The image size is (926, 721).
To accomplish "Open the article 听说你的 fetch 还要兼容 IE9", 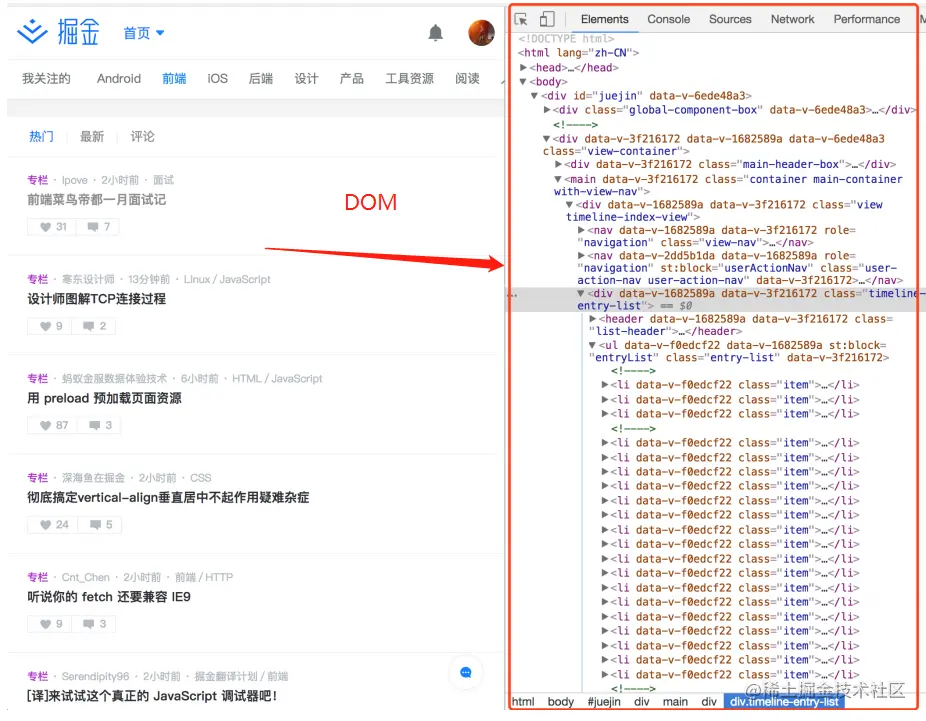I will [x=109, y=597].
